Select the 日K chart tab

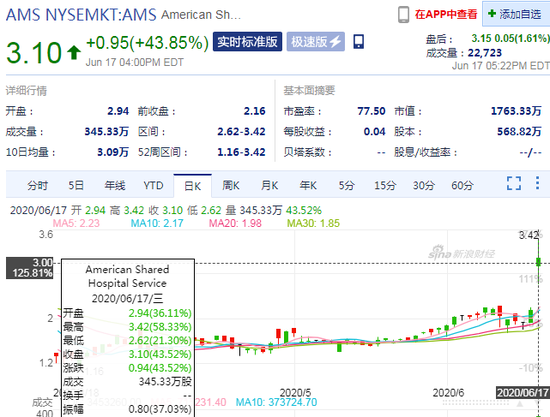tap(192, 186)
